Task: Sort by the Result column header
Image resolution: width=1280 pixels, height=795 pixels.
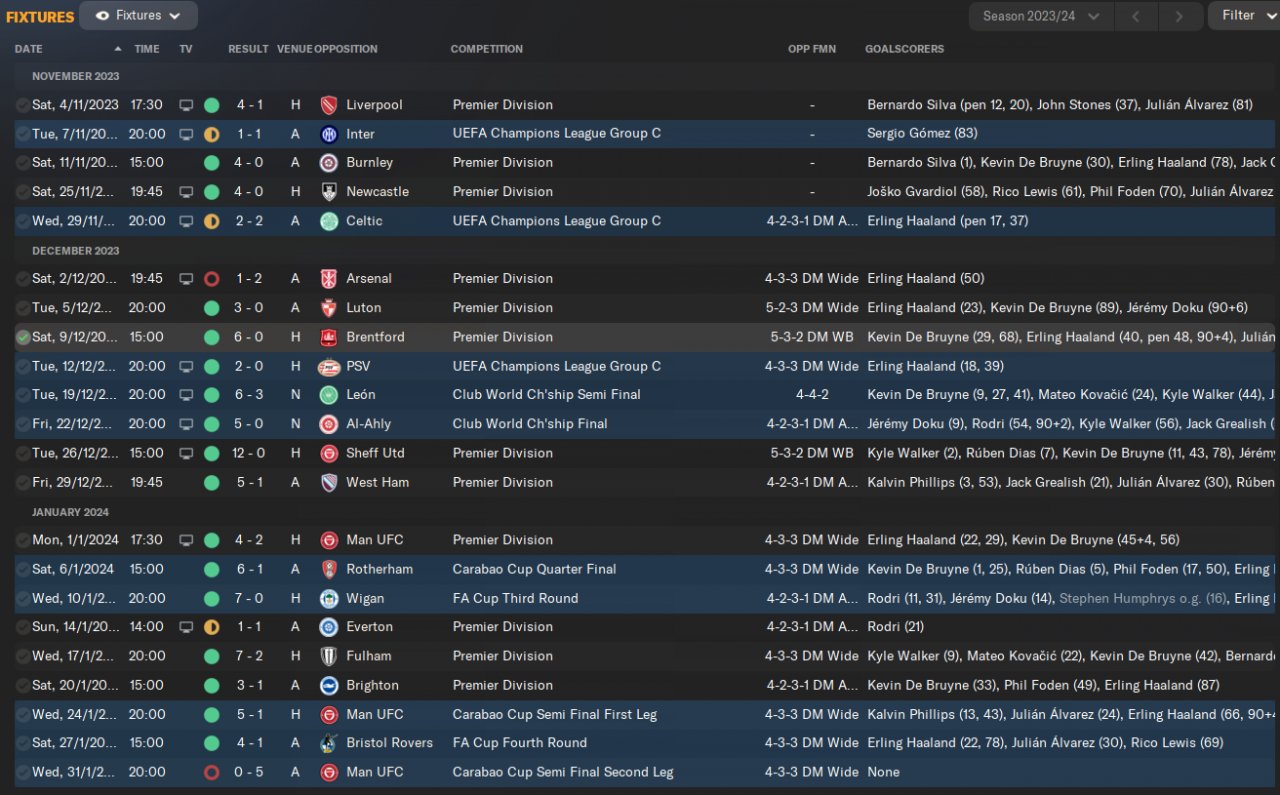Action: pos(248,49)
